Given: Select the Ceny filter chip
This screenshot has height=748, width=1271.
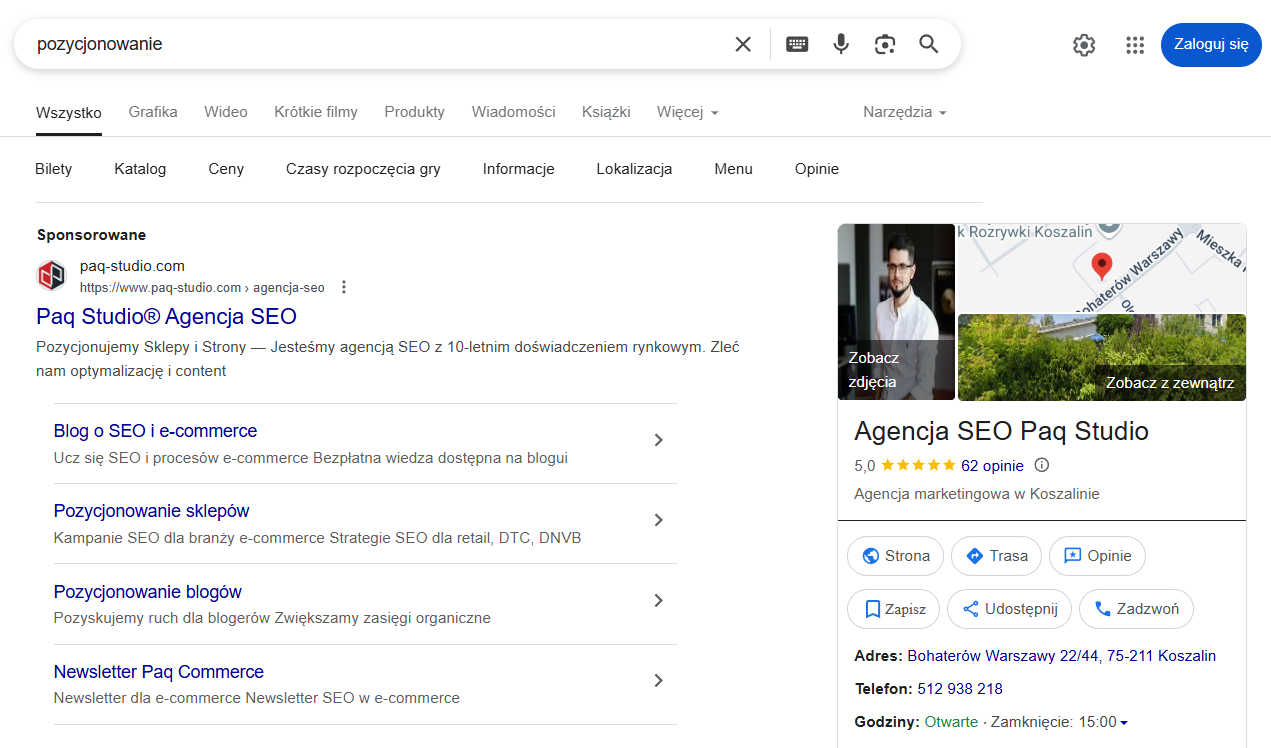Looking at the screenshot, I should [226, 169].
